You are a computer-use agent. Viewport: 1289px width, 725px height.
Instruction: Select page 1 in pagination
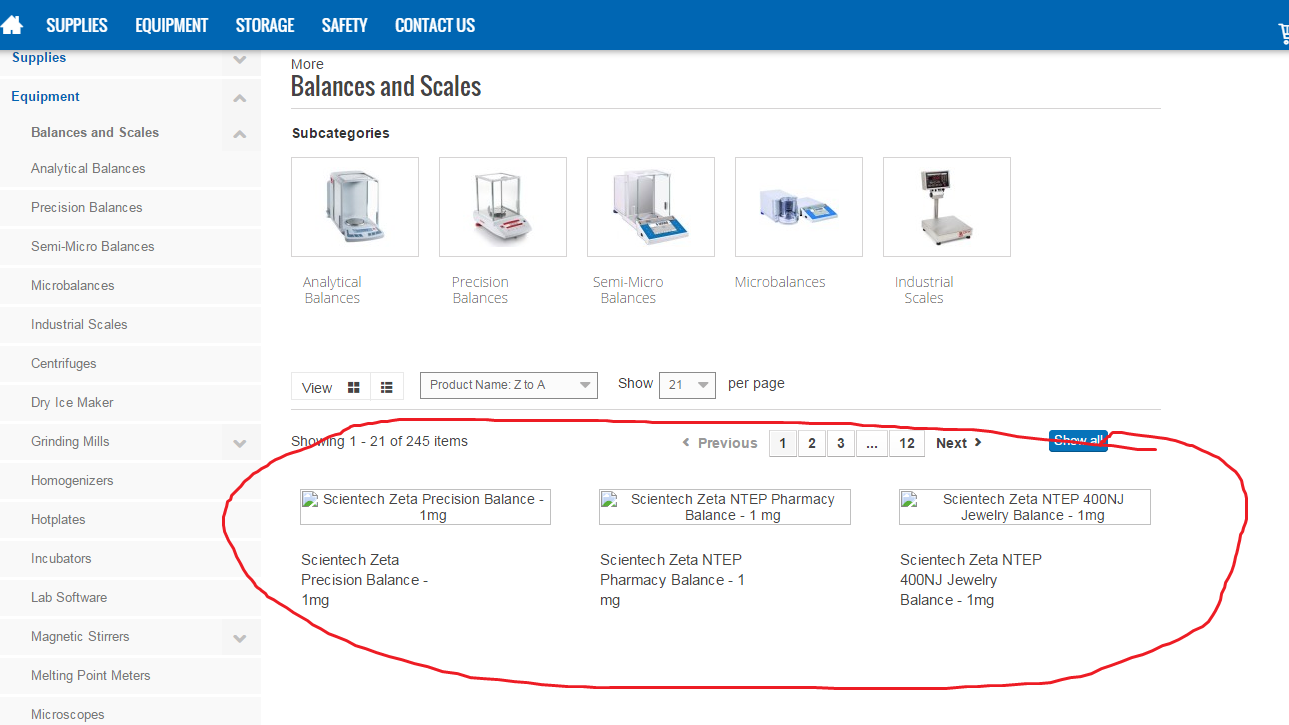pos(783,443)
